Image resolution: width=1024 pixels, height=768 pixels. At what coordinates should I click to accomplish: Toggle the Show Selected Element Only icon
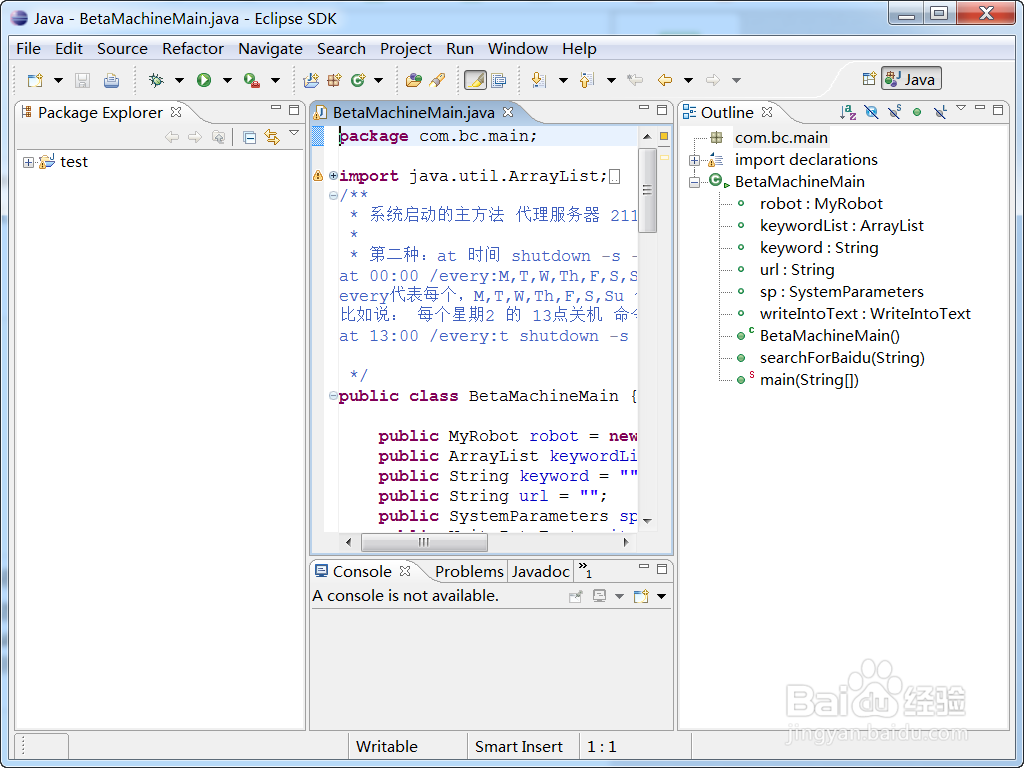pos(498,80)
